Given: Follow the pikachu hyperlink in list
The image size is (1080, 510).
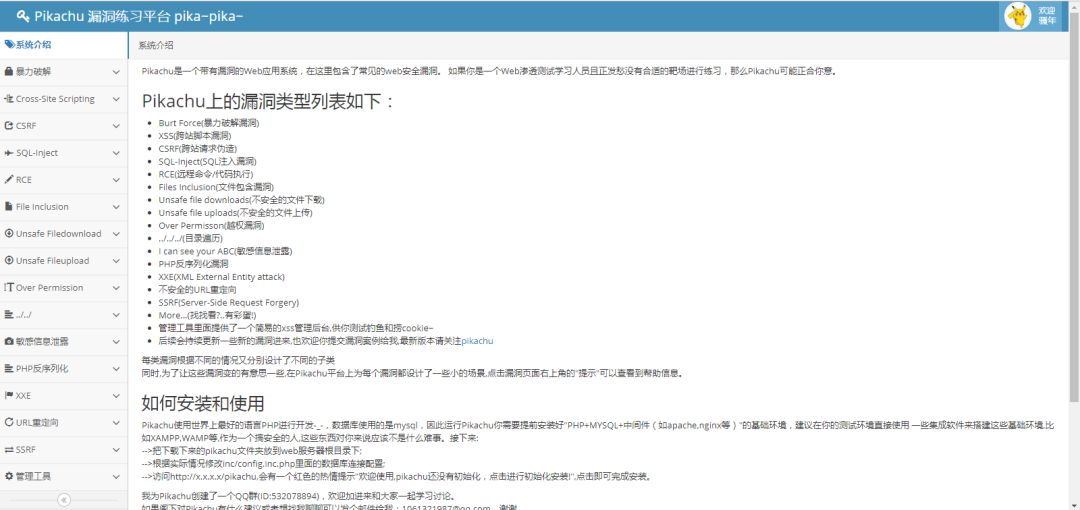Looking at the screenshot, I should [x=477, y=341].
